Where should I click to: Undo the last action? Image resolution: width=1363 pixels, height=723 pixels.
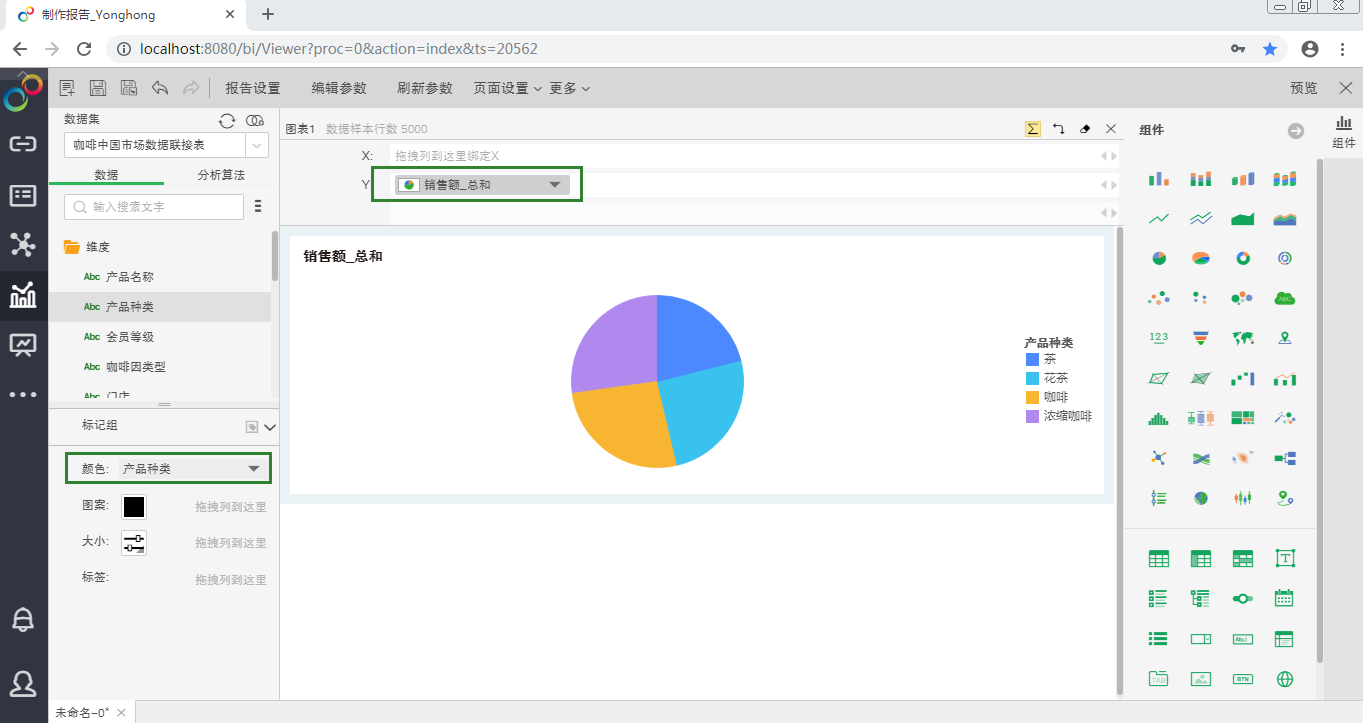pos(160,88)
